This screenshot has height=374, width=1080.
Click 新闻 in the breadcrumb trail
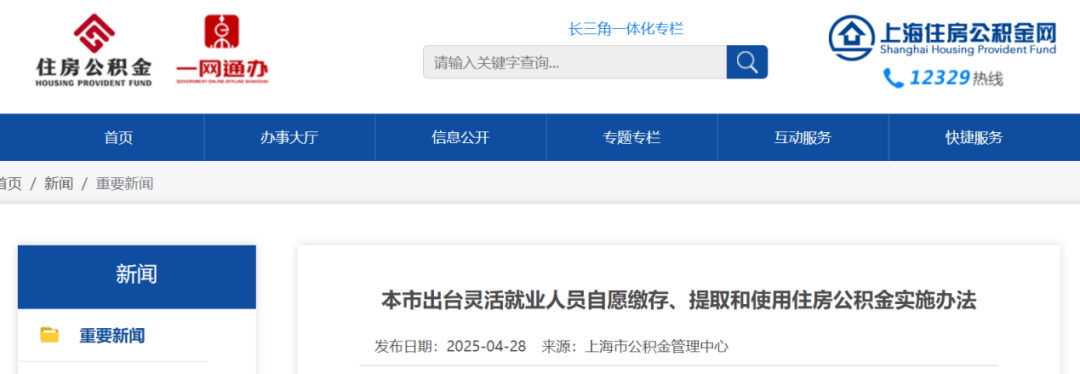pos(59,184)
